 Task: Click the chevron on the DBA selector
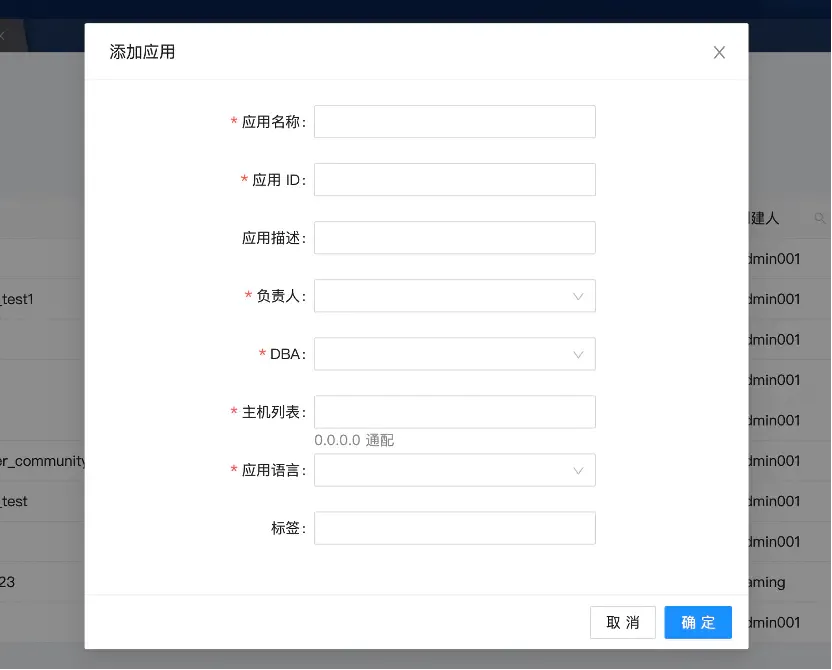578,354
